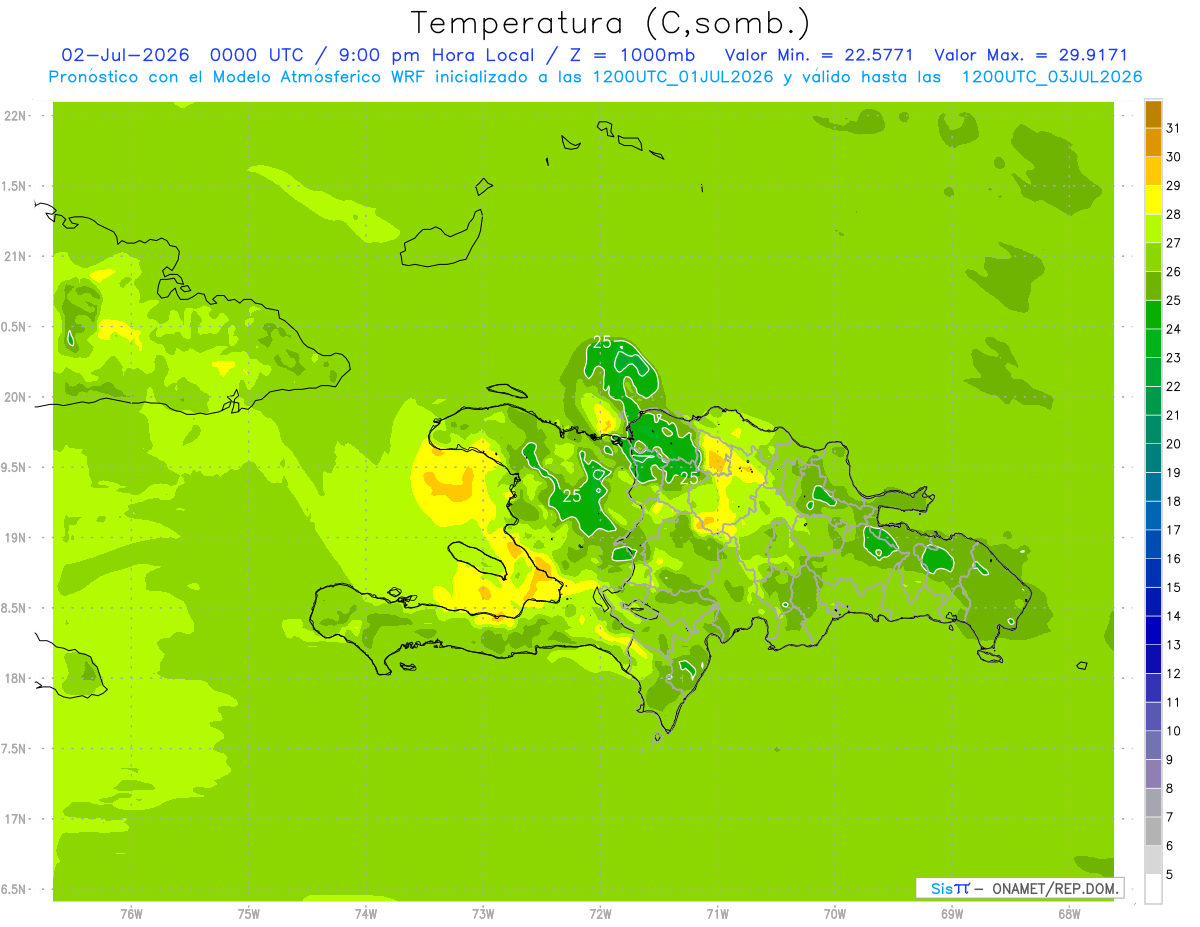Click the '10' legend scale value
This screenshot has width=1200, height=927.
tap(1173, 732)
